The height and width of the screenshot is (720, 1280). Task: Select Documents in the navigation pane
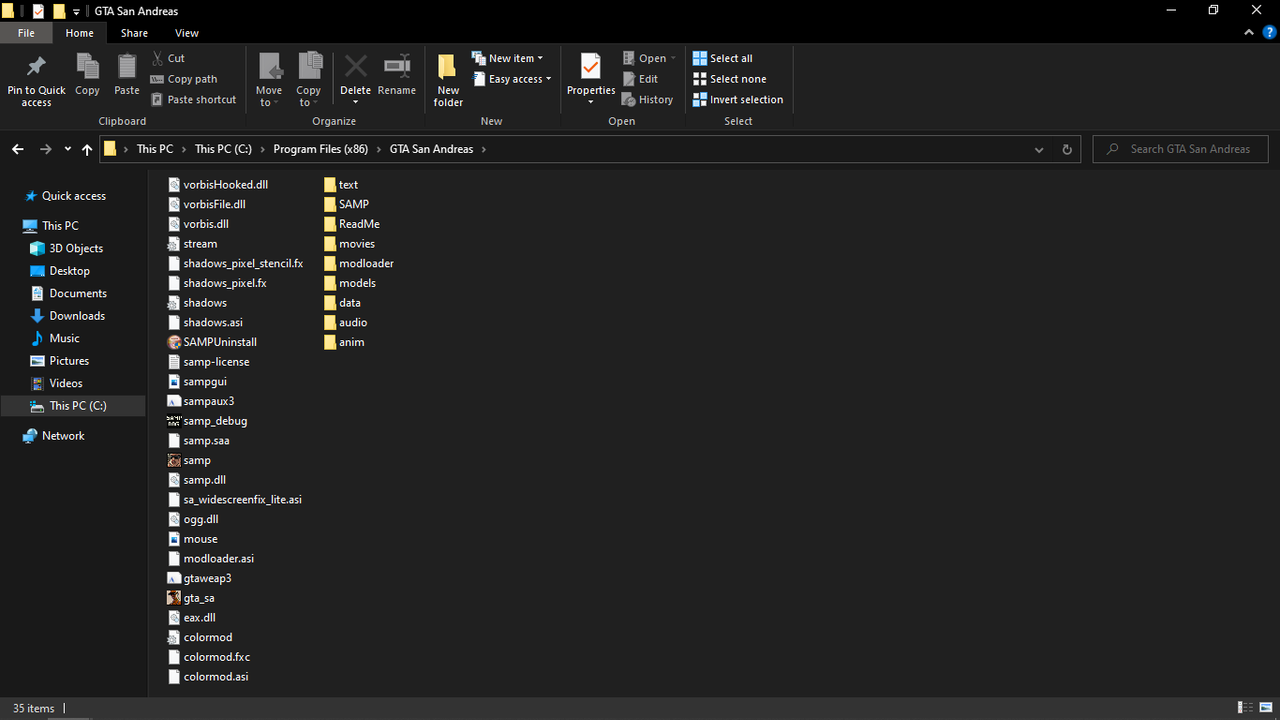coord(78,293)
